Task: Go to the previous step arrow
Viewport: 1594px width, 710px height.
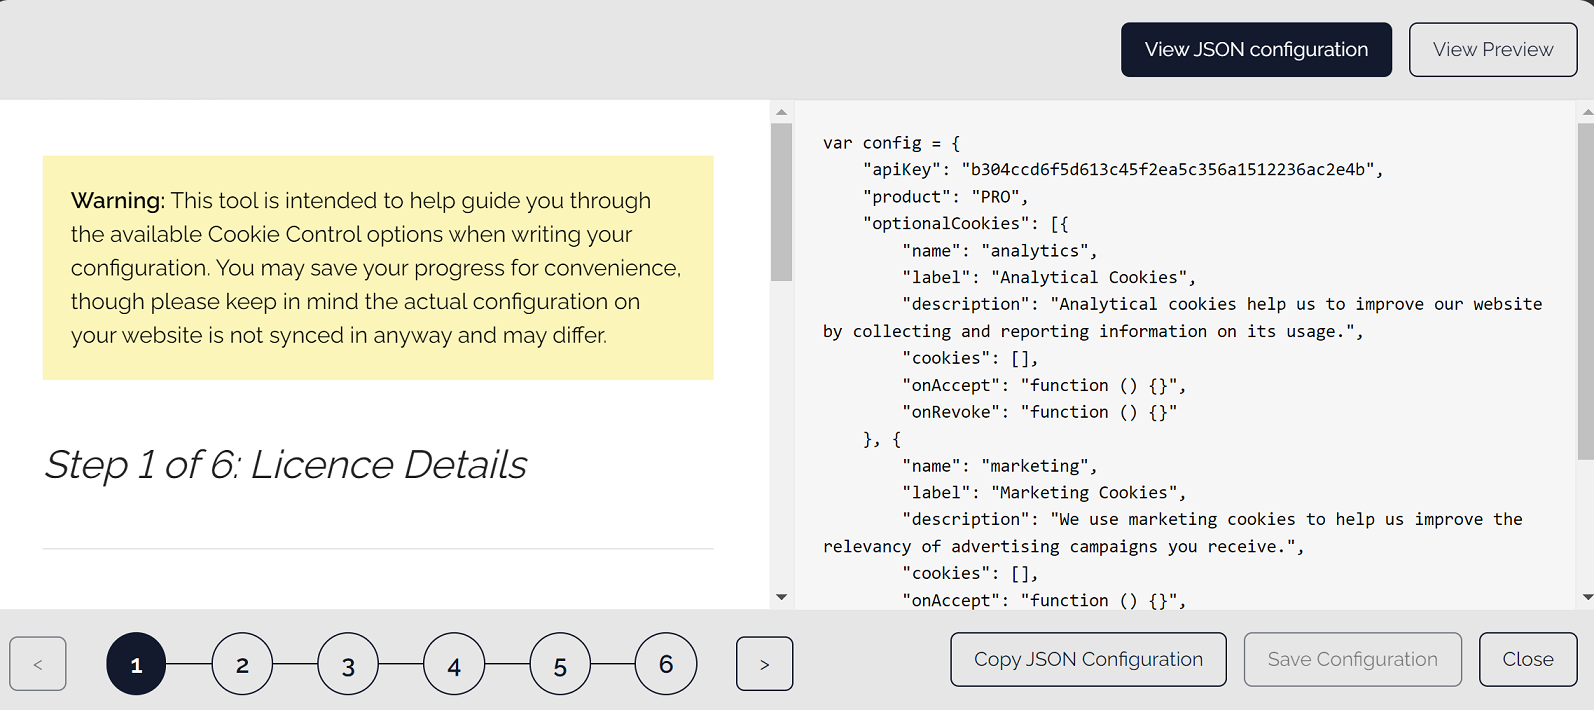Action: [38, 664]
